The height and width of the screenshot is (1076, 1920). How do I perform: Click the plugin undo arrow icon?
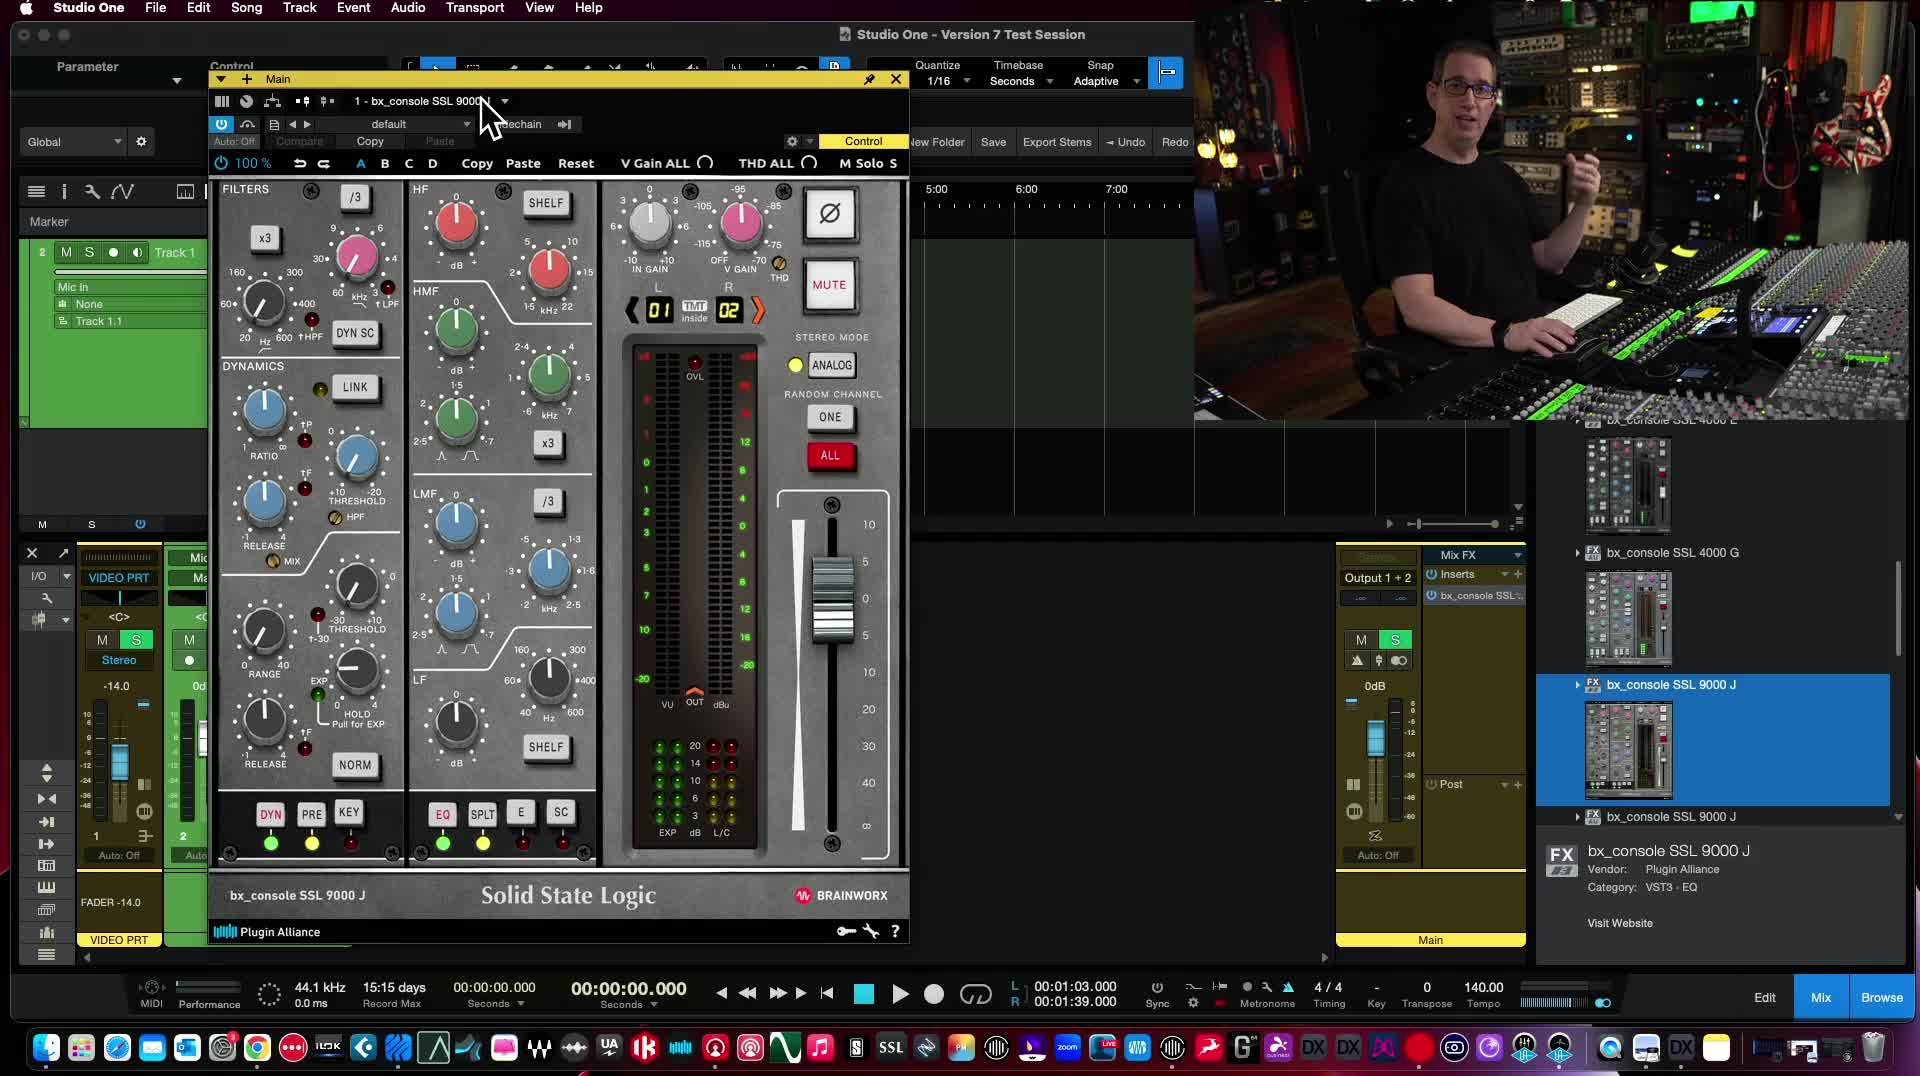(x=300, y=163)
